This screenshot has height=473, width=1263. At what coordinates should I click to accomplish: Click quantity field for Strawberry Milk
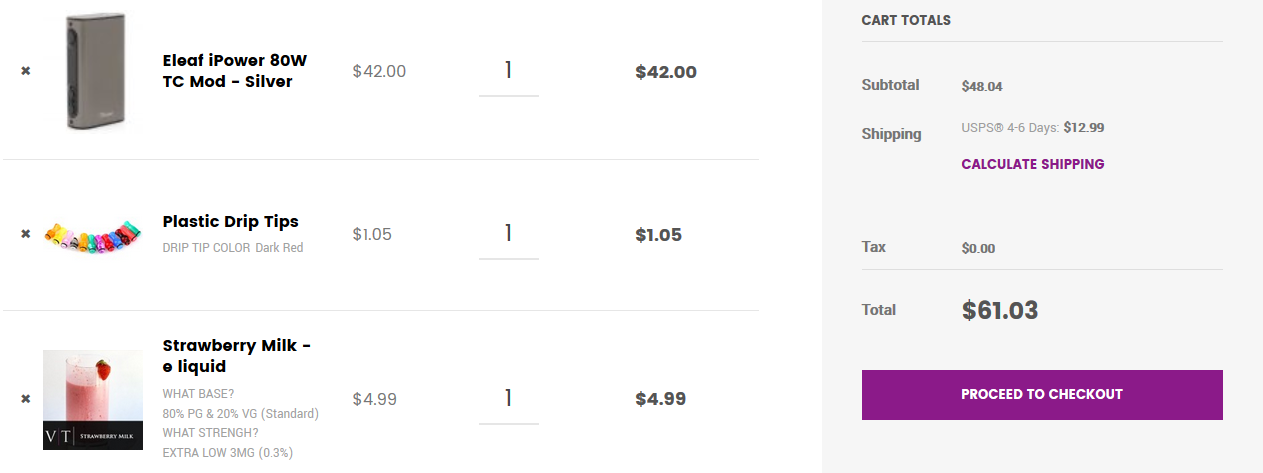(x=508, y=399)
